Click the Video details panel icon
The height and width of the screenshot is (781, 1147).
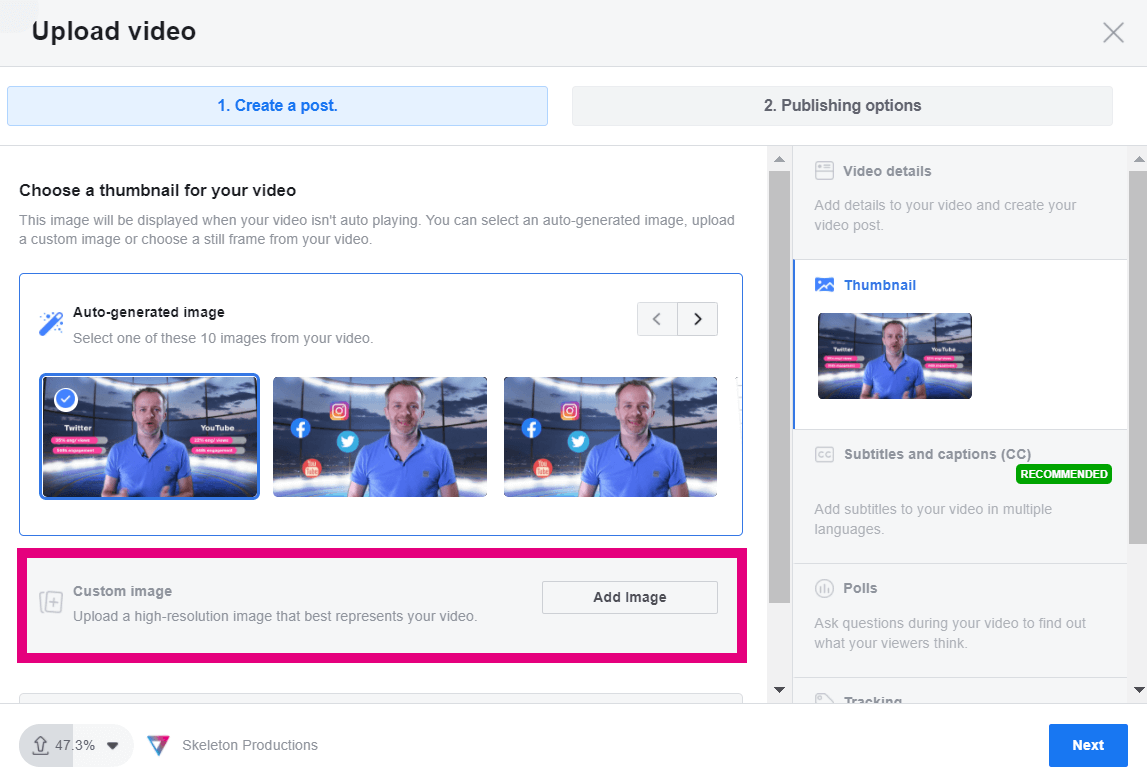point(824,170)
